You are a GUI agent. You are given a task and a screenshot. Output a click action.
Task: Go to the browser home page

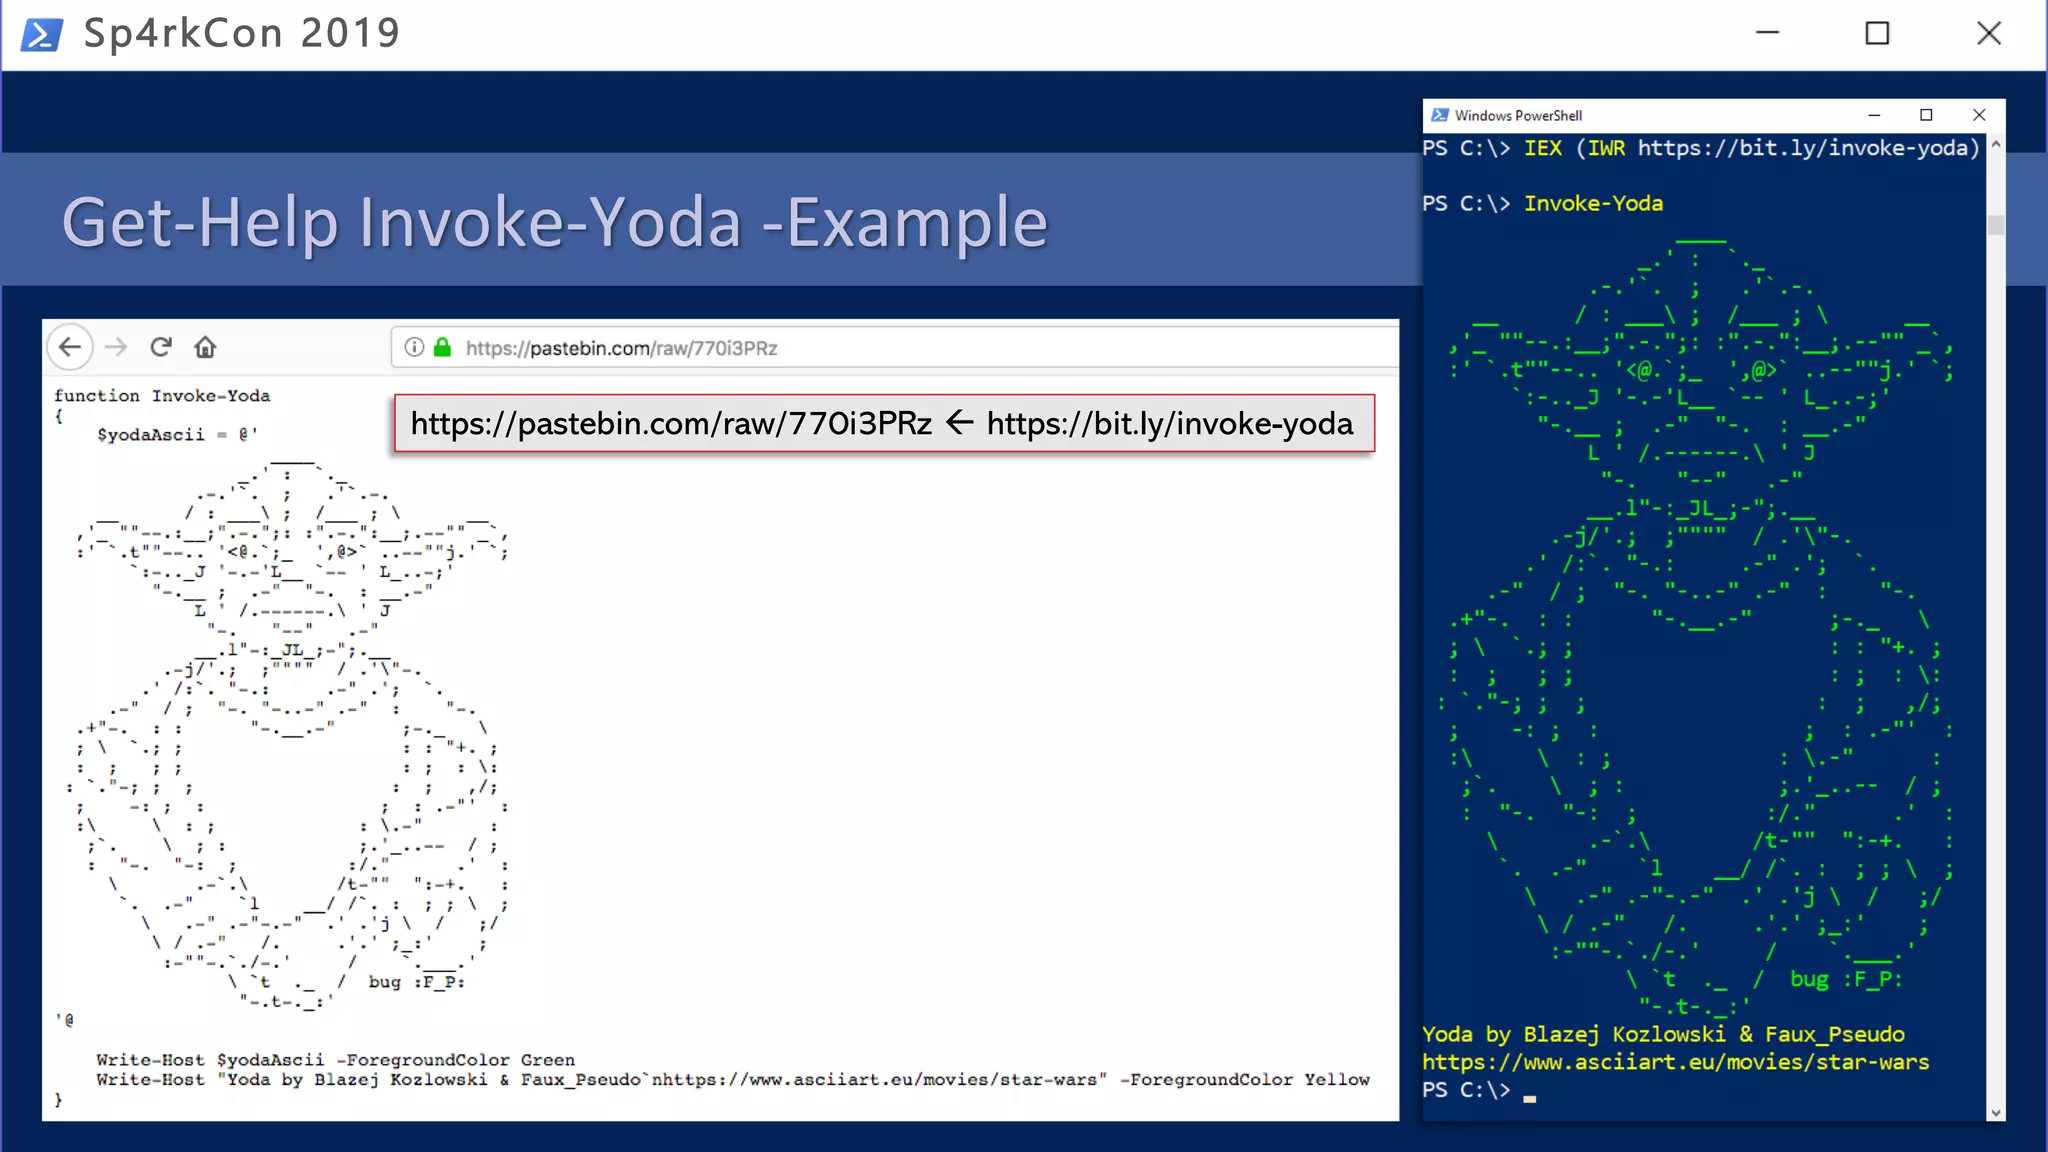coord(205,347)
